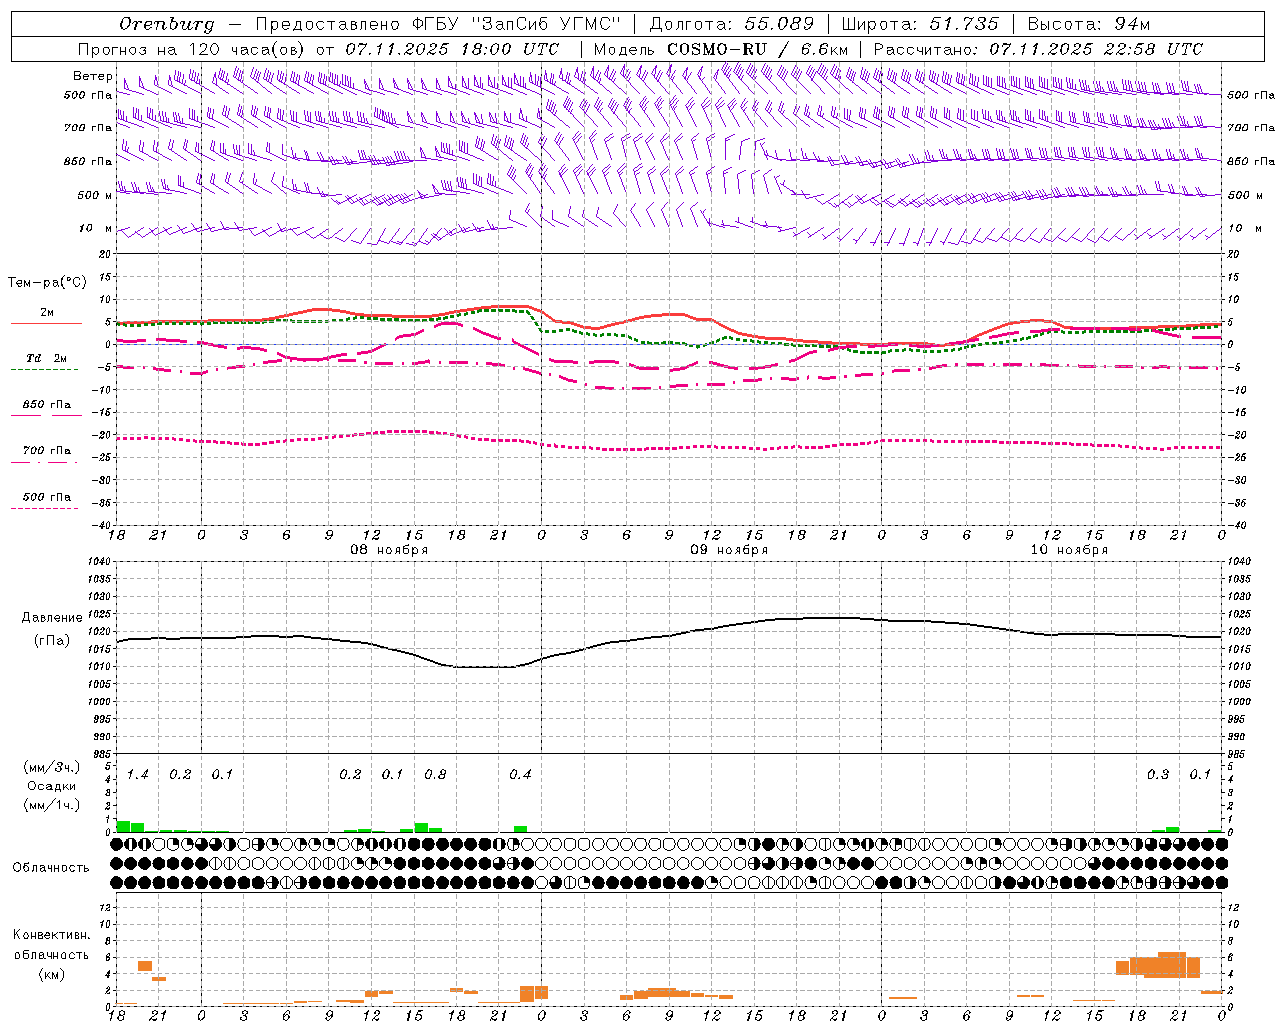This screenshot has width=1280, height=1024.
Task: Click the '0.8' precipitation amount value
Action: [435, 774]
